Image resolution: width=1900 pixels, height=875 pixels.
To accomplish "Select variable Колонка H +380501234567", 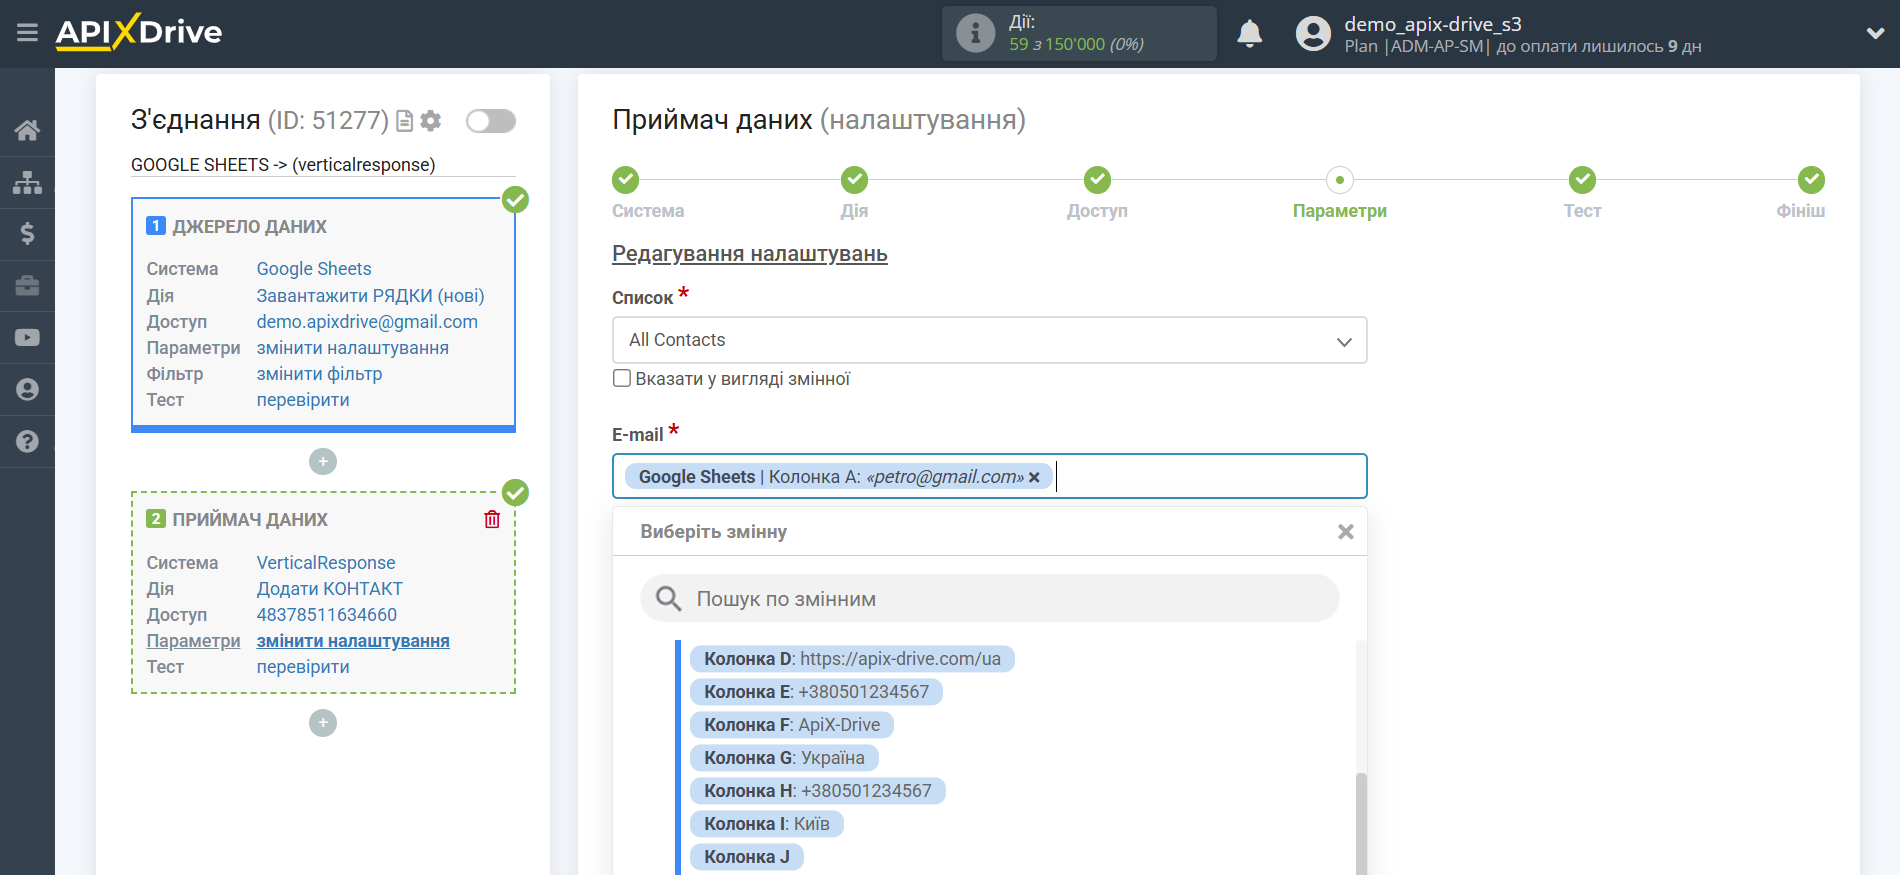I will click(x=818, y=791).
